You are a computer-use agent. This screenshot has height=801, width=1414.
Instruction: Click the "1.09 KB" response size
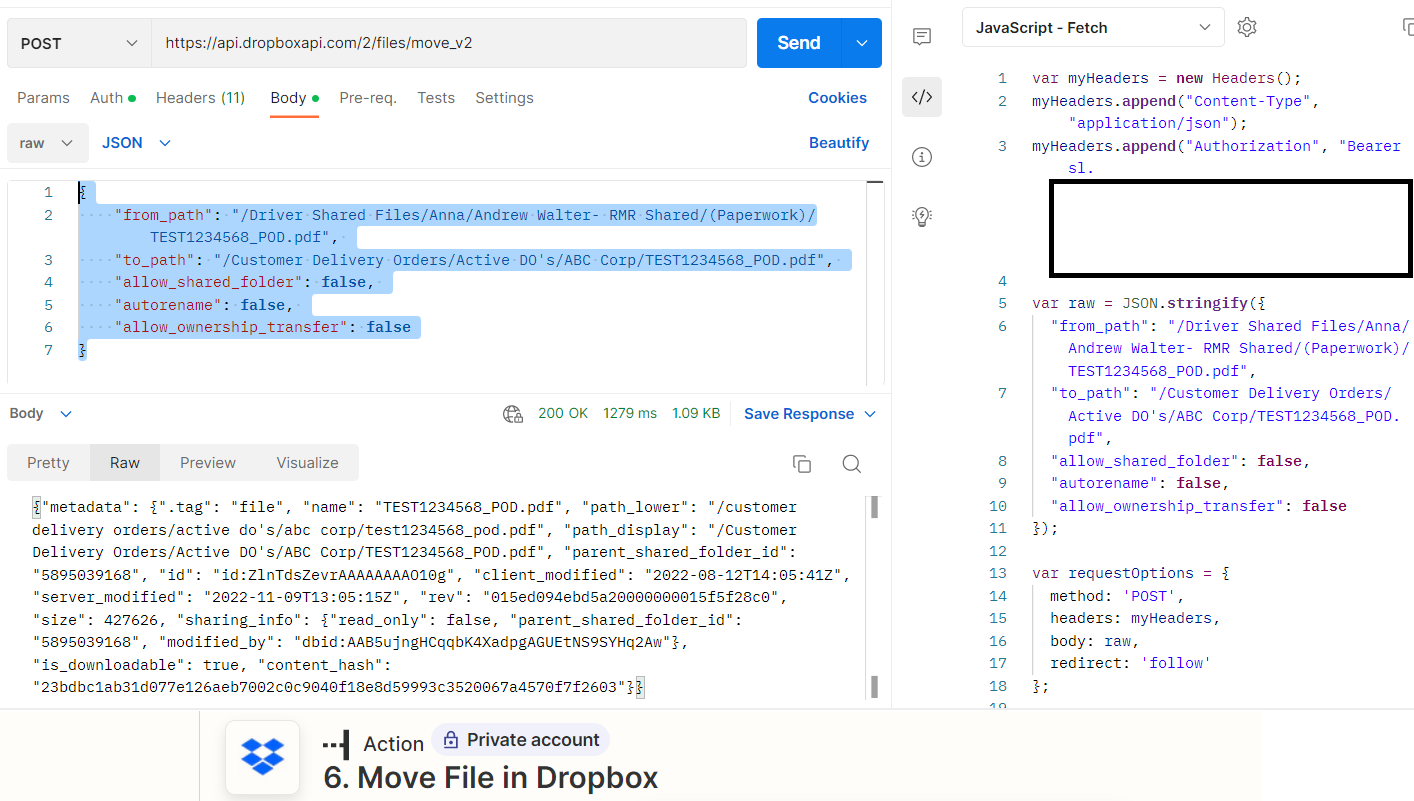[696, 414]
